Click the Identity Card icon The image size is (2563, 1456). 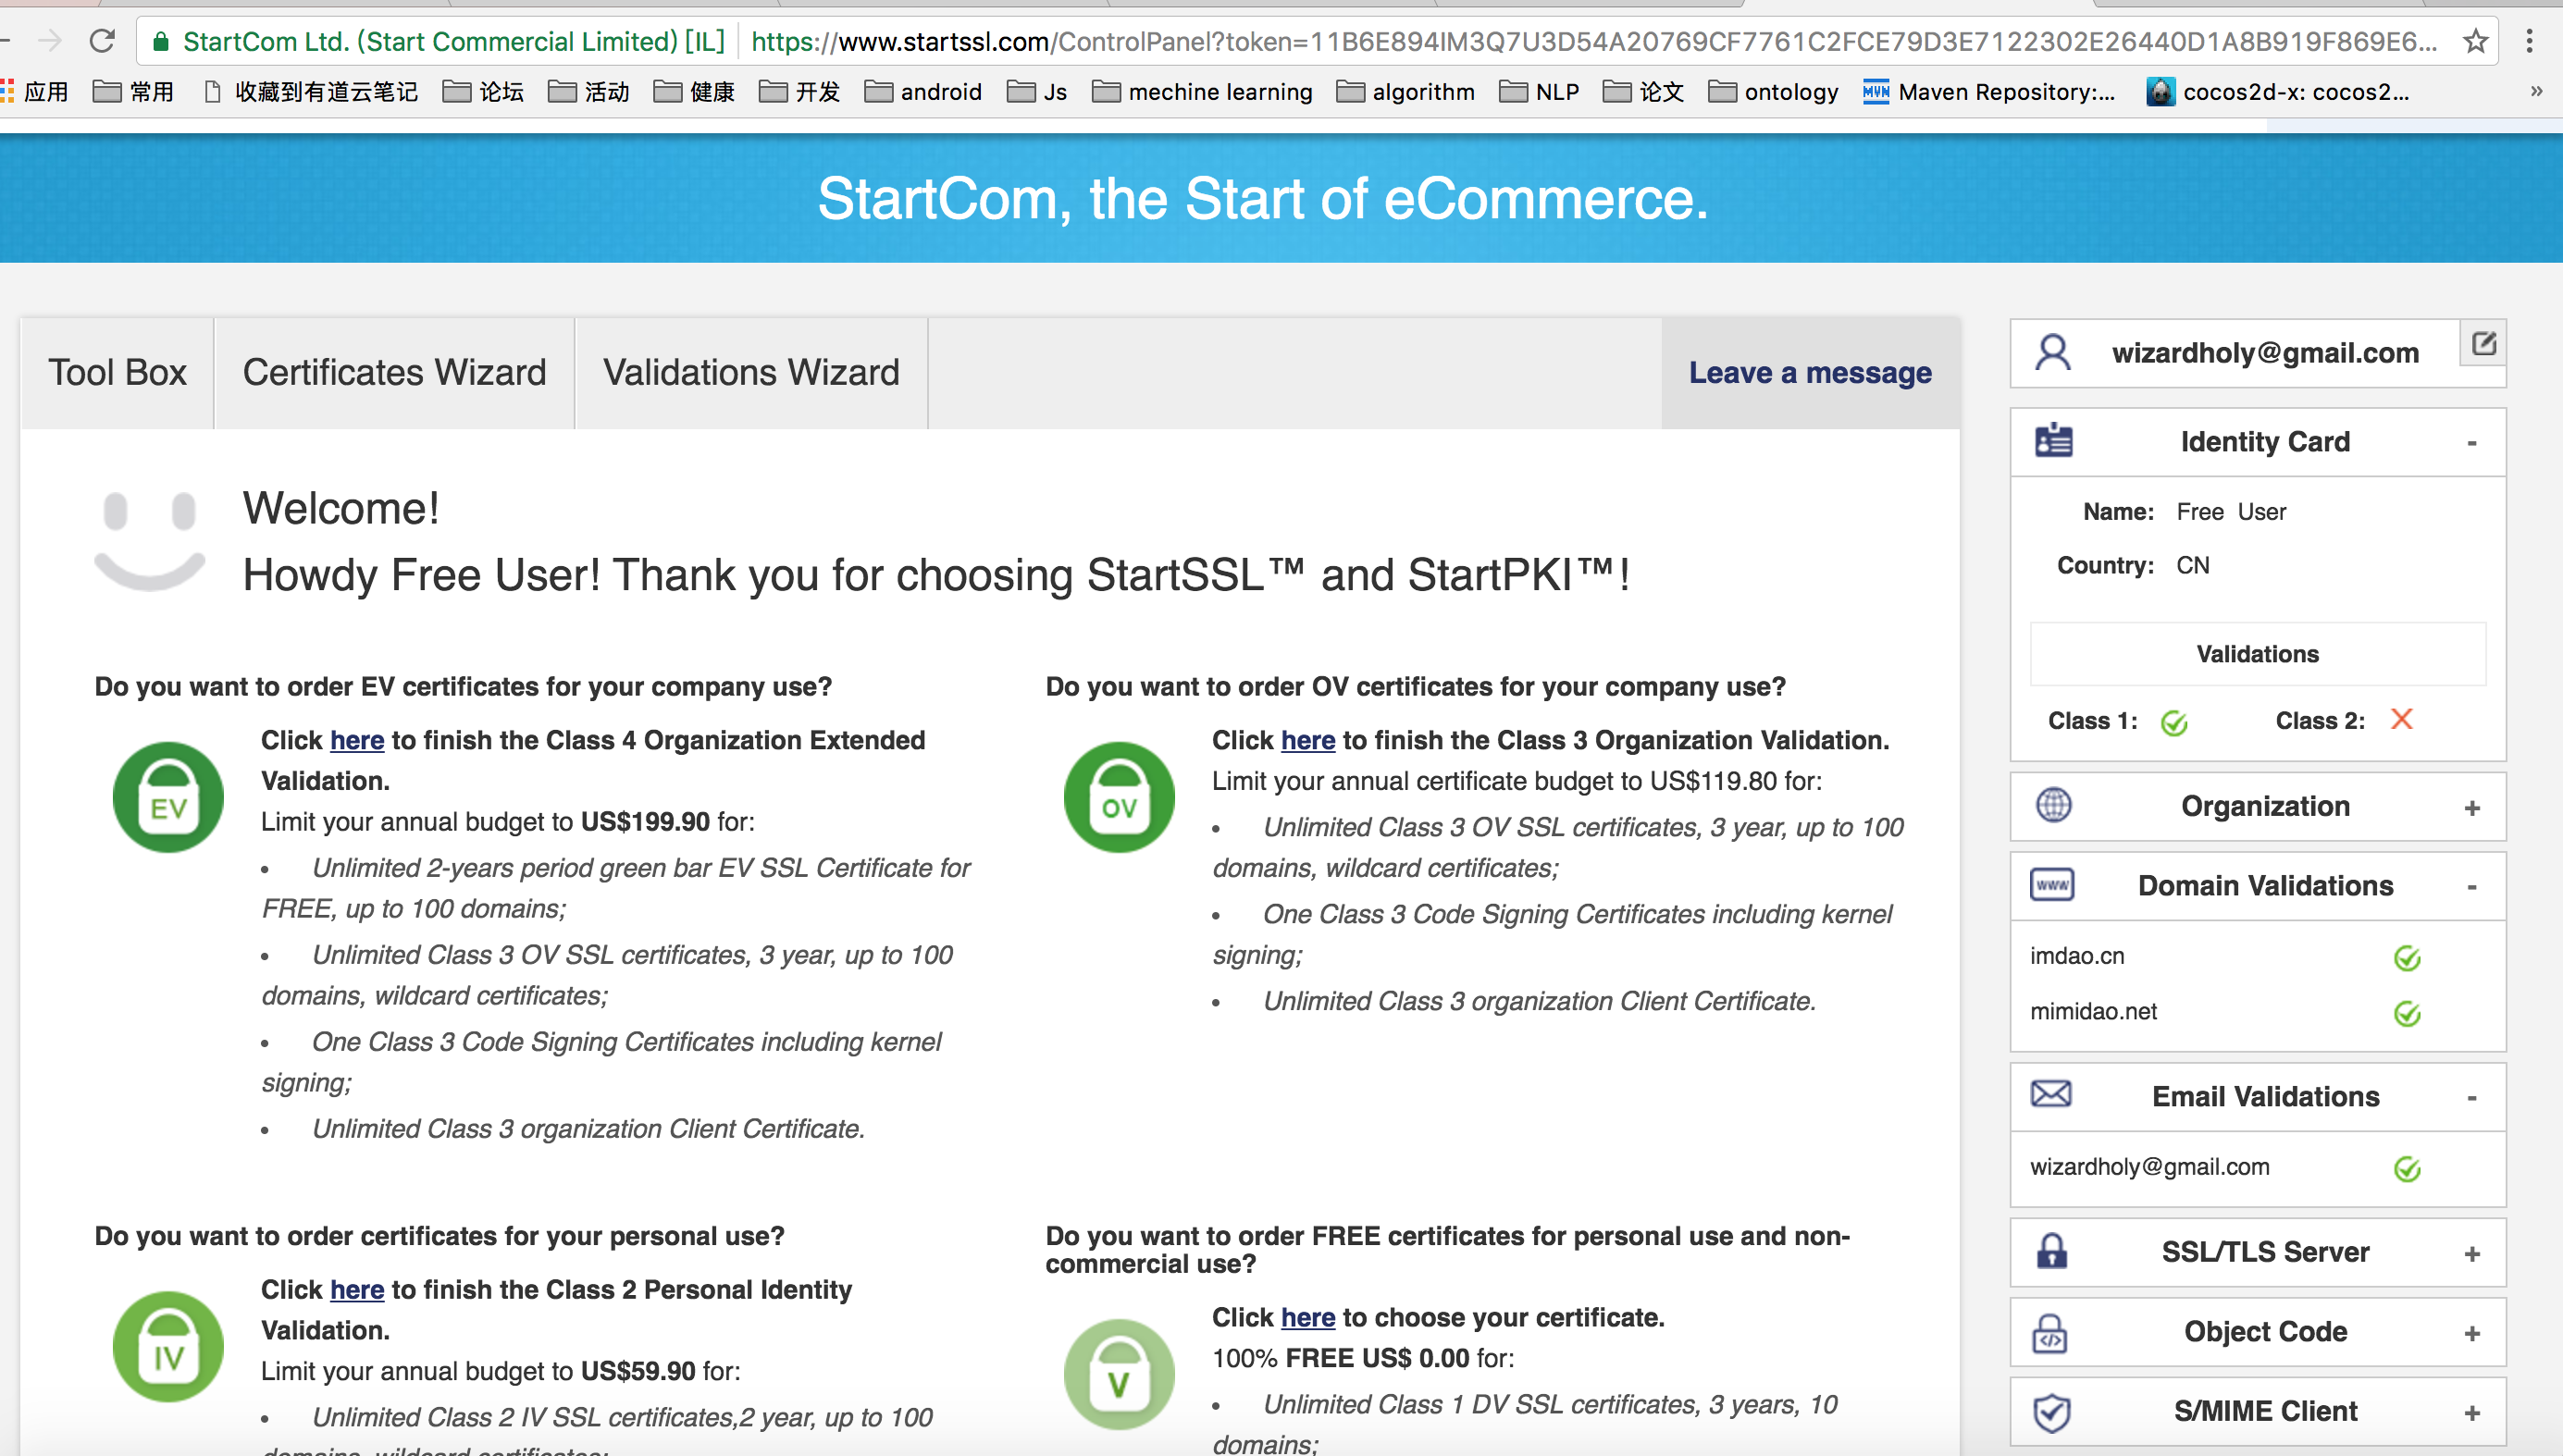pos(2054,441)
